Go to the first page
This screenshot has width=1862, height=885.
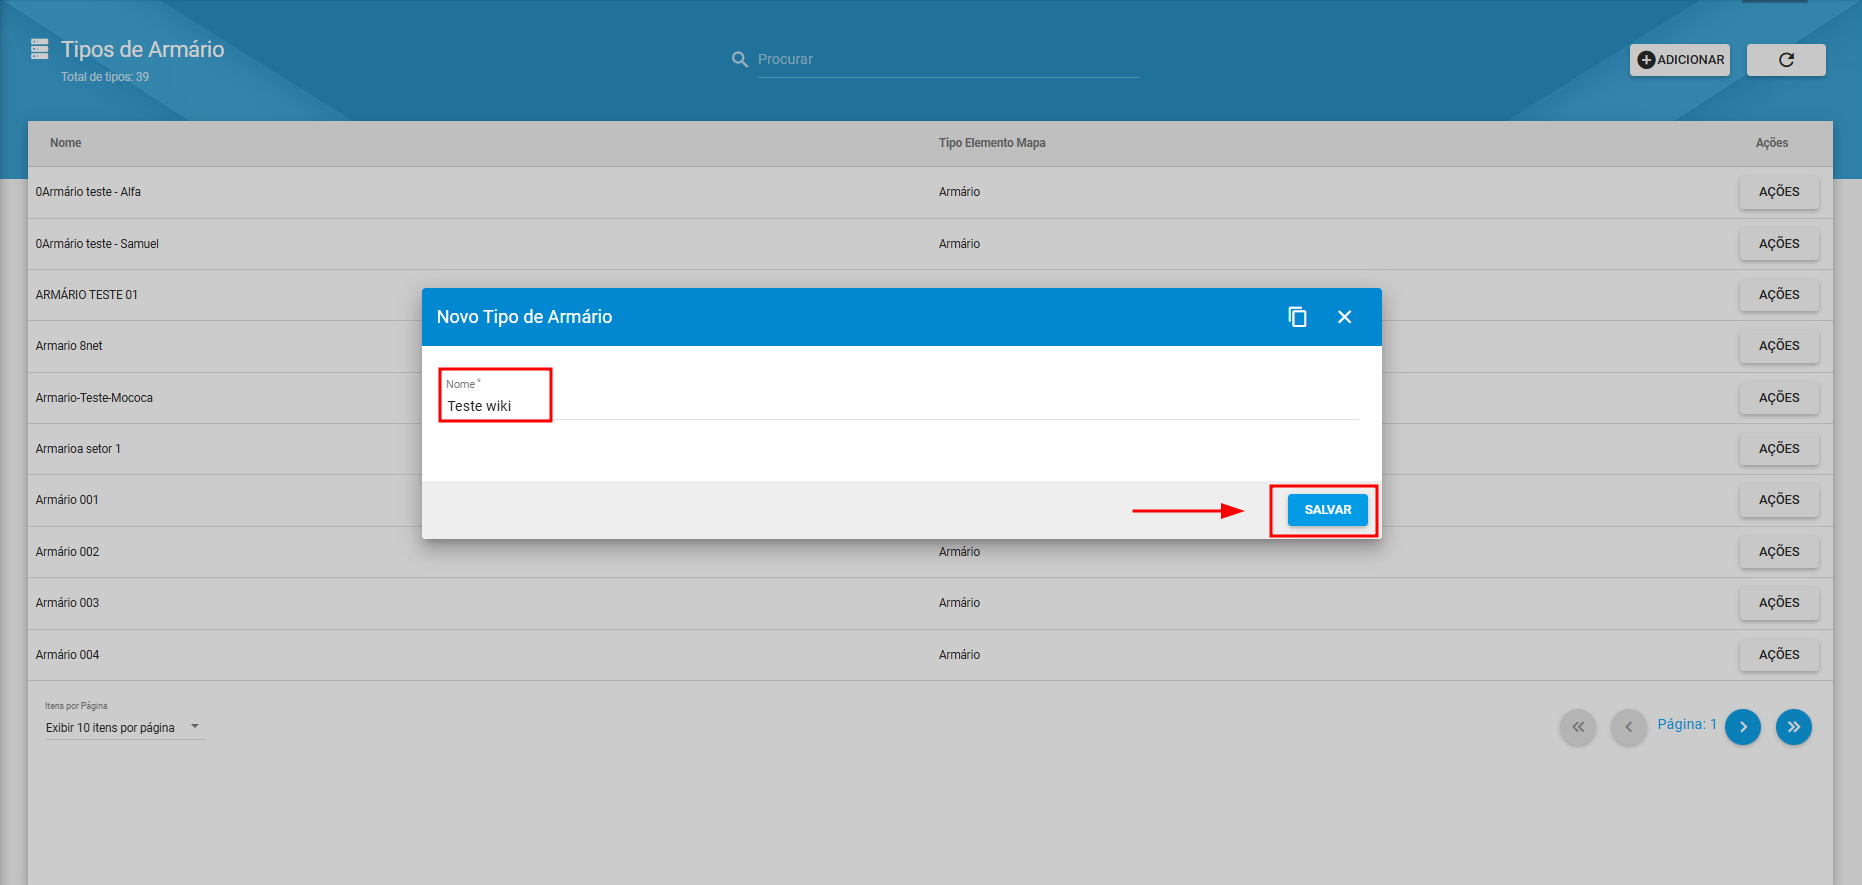[1578, 727]
